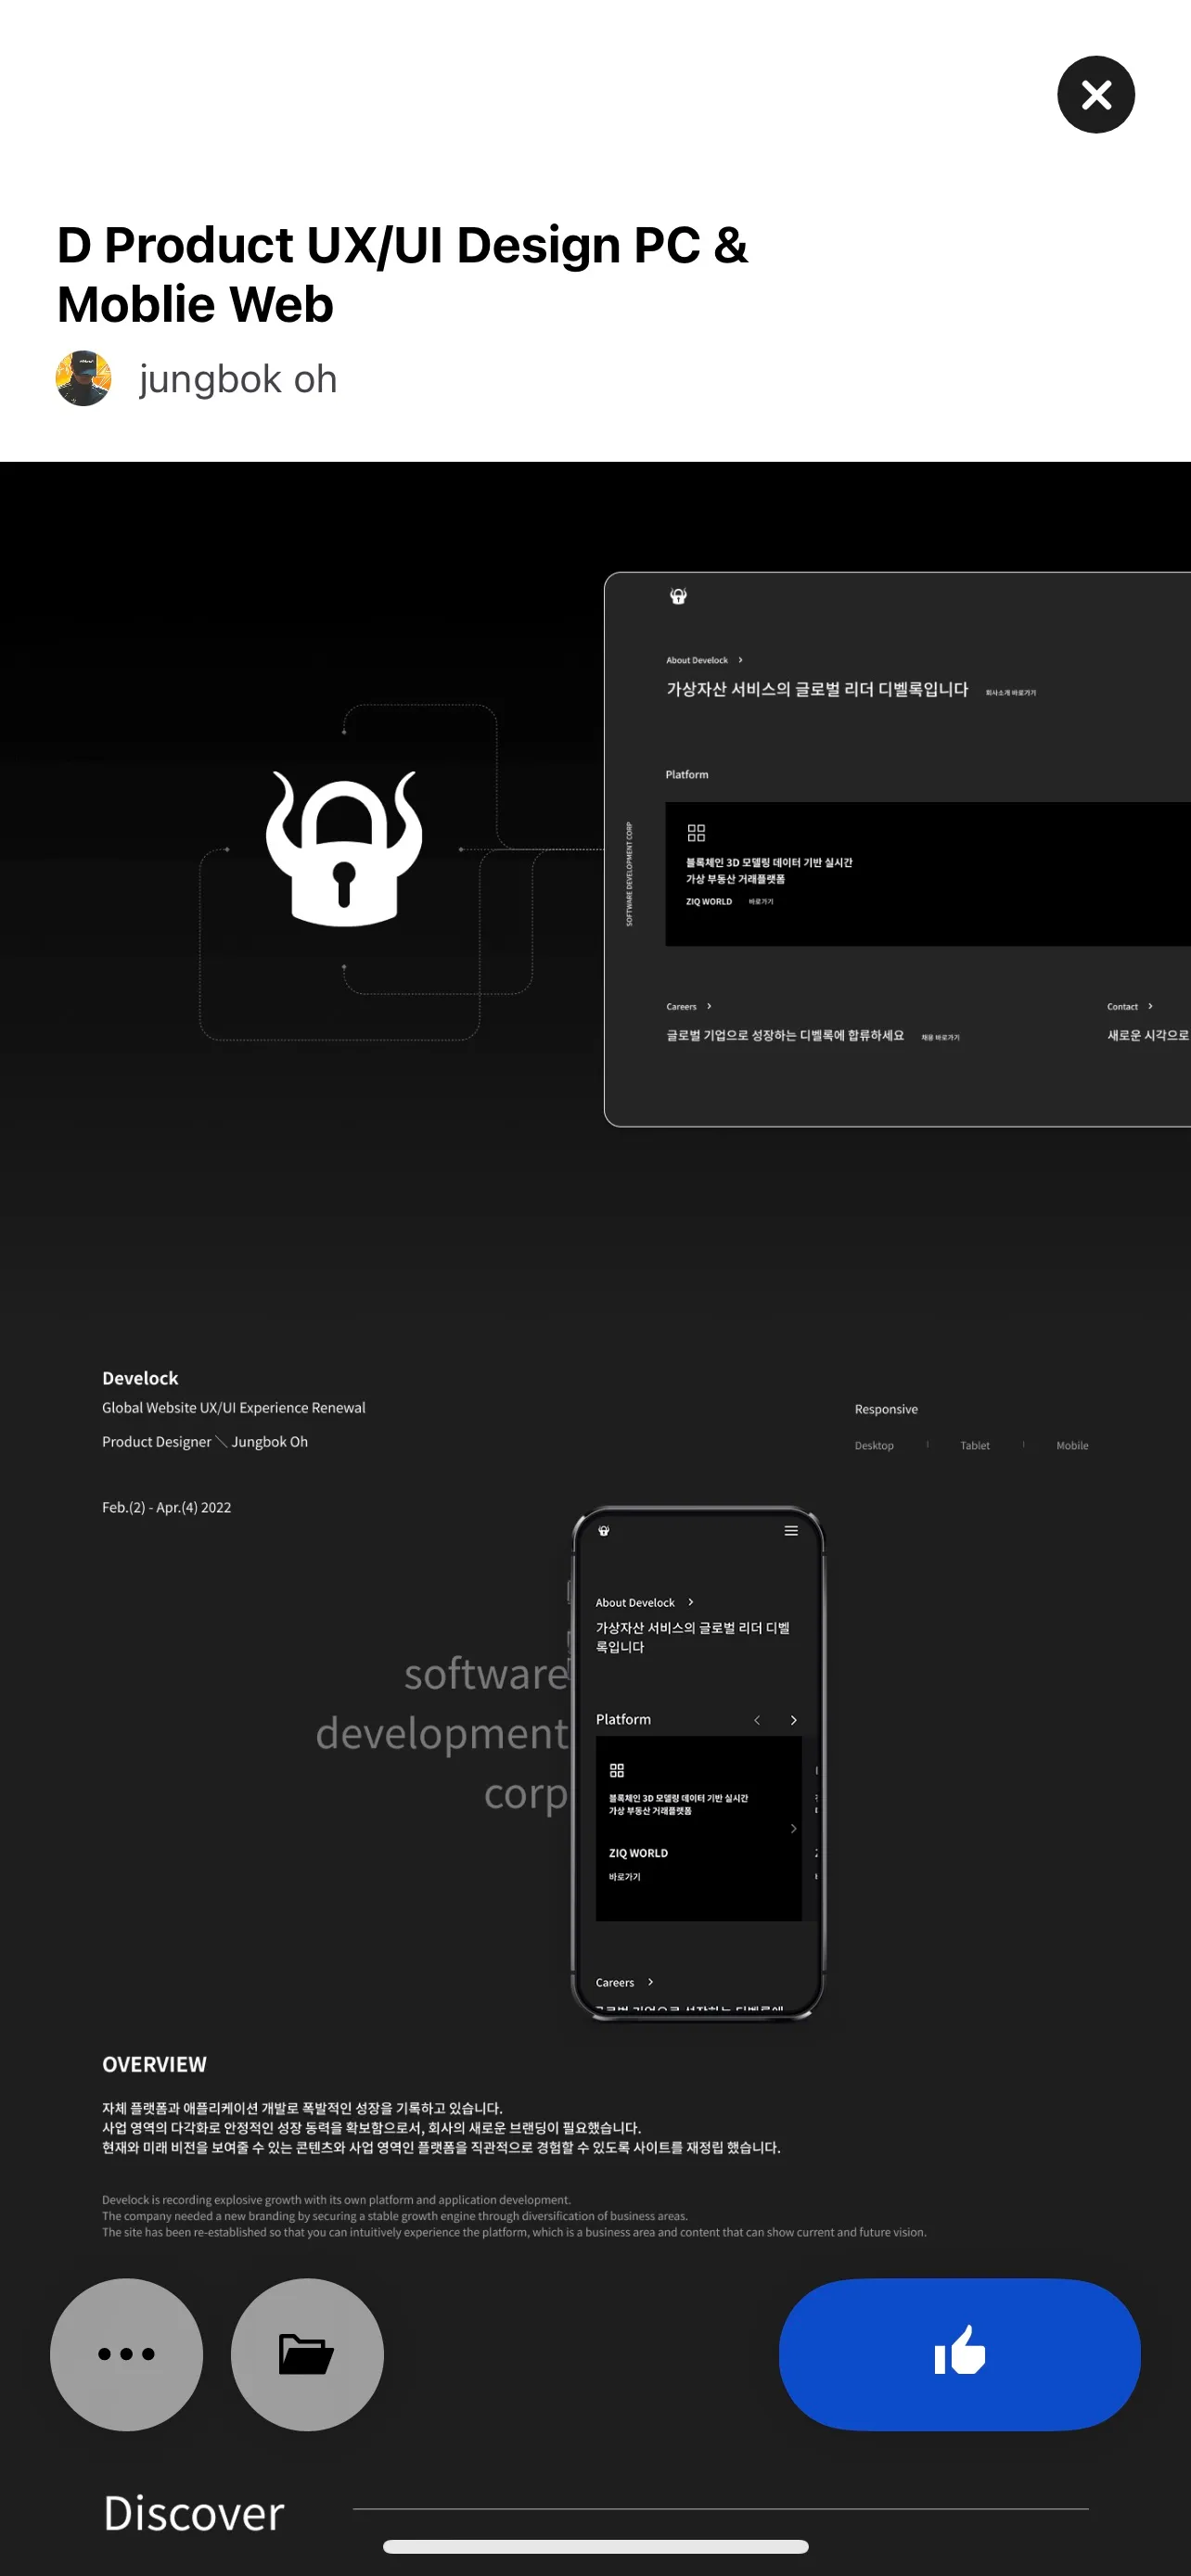Tap the Discover heading
This screenshot has width=1191, height=2576.
coord(194,2513)
